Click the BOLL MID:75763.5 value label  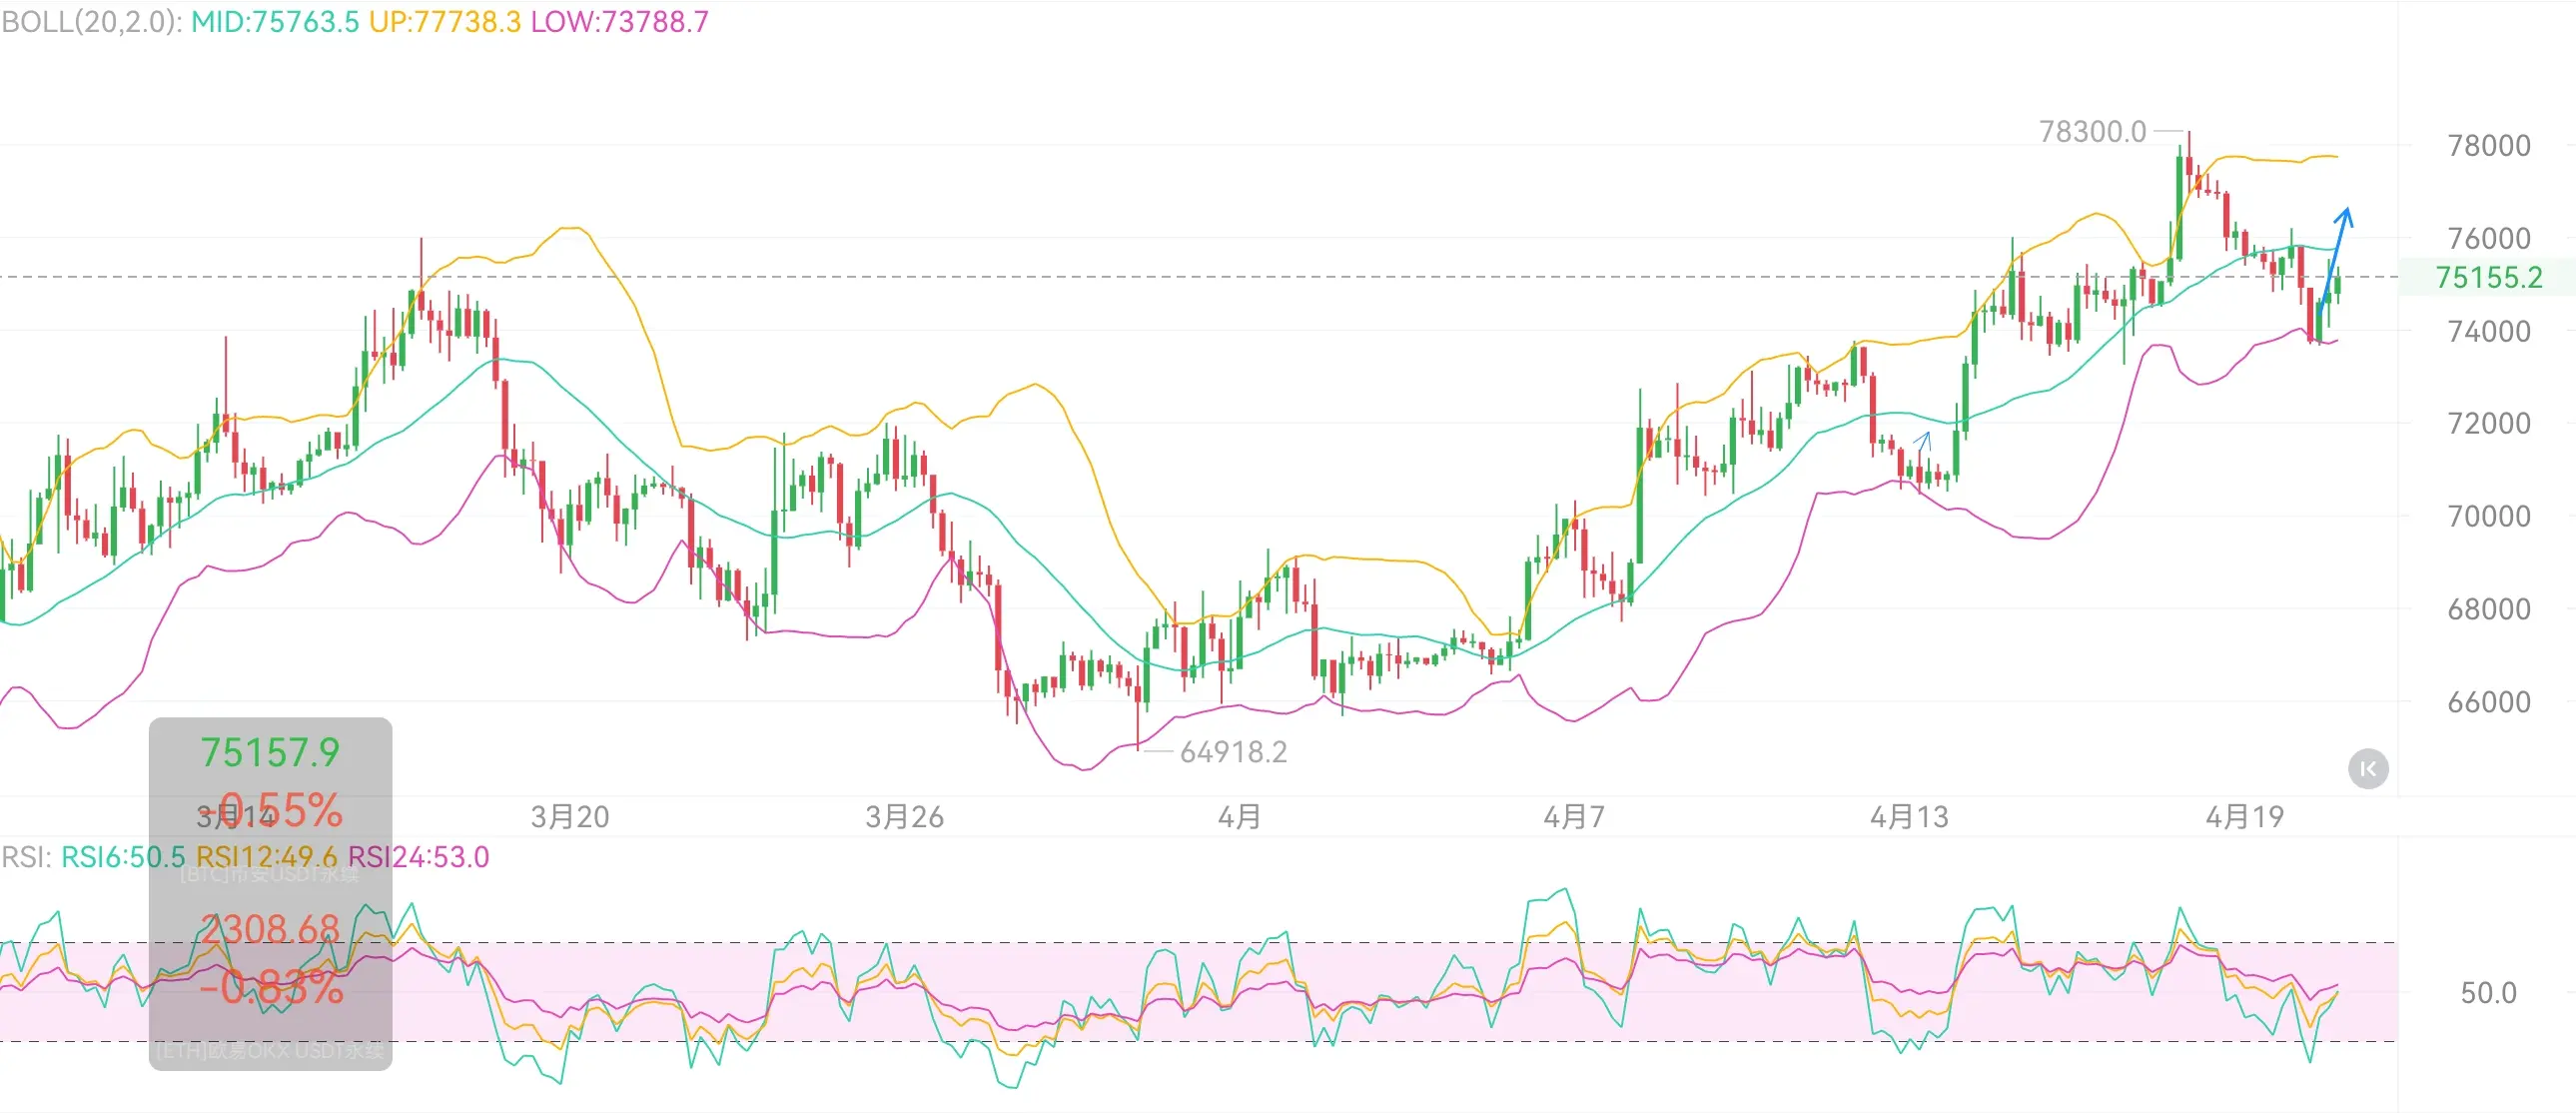(274, 21)
